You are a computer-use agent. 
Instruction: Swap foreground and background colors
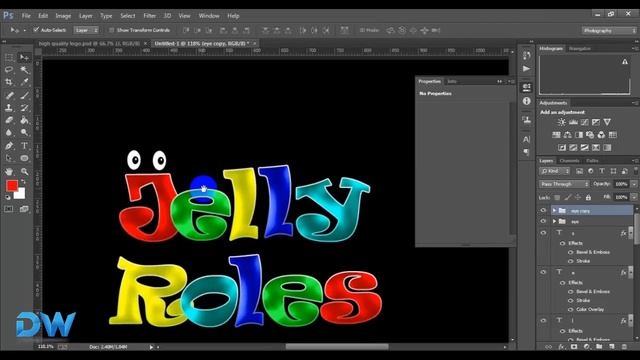click(x=23, y=181)
